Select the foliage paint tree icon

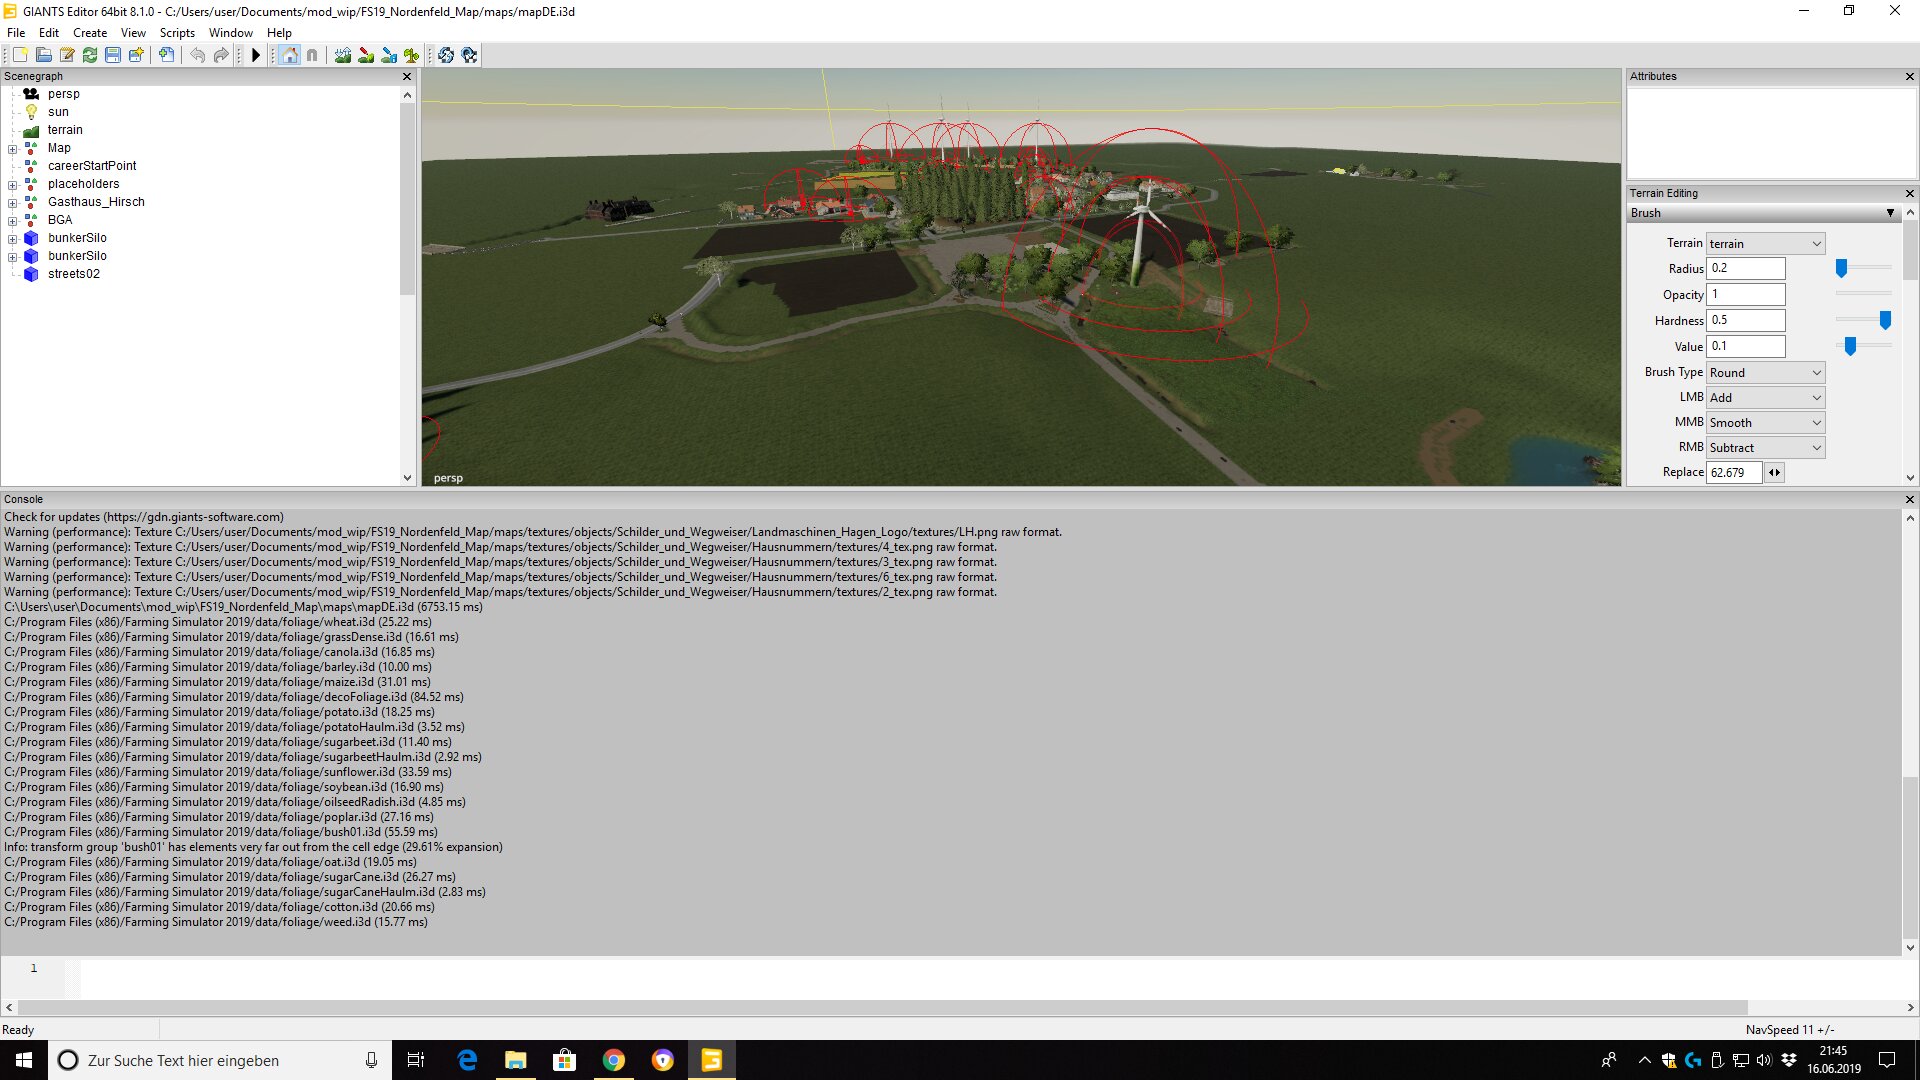coord(412,55)
